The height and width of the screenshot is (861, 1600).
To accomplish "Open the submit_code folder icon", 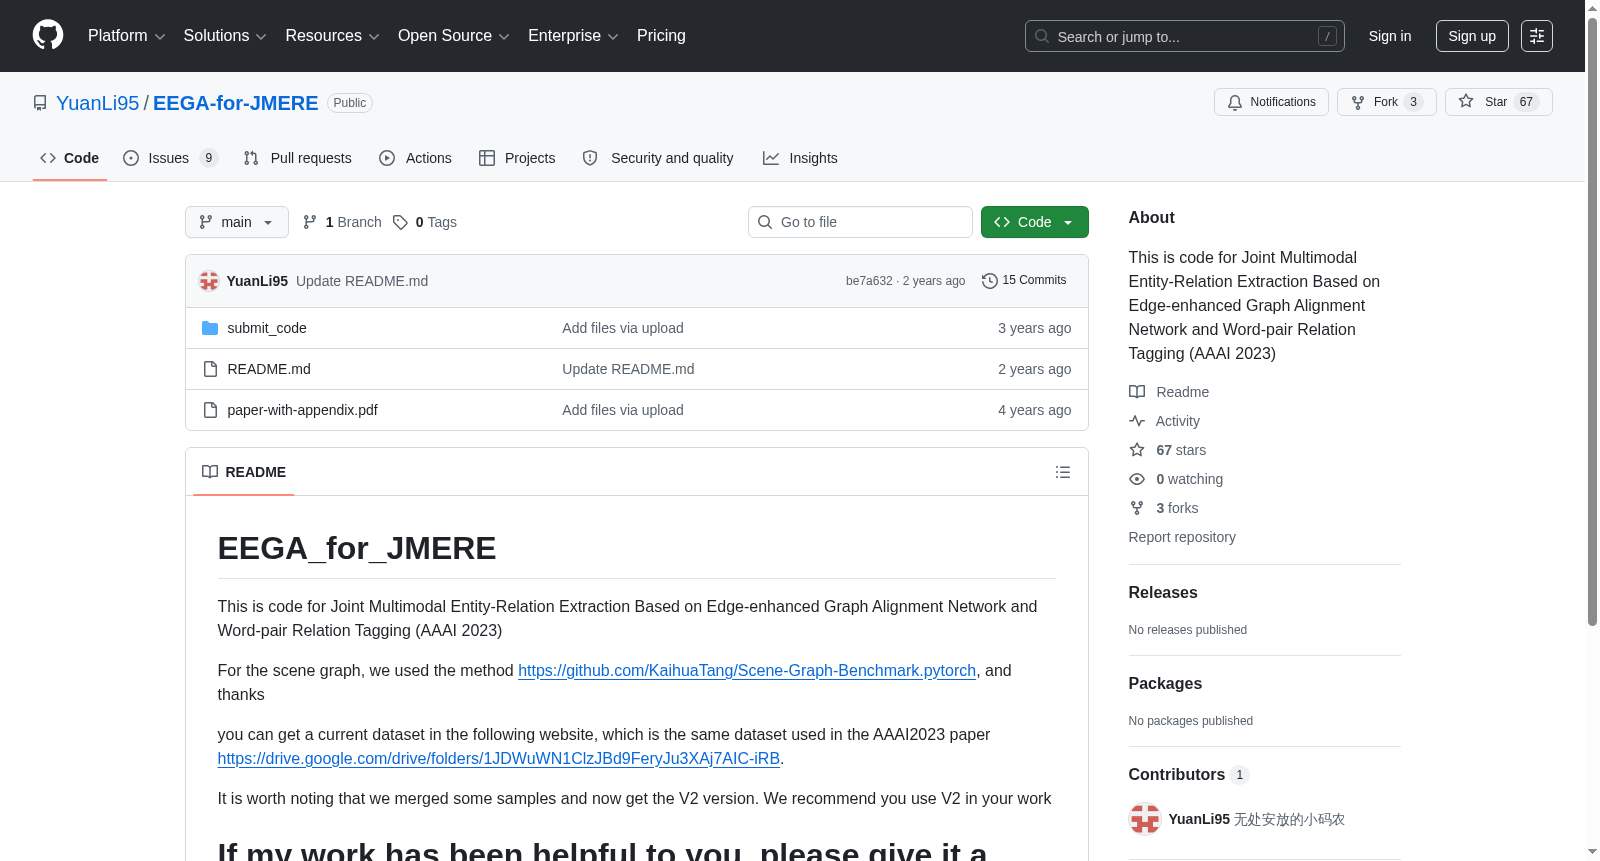I will tap(210, 328).
